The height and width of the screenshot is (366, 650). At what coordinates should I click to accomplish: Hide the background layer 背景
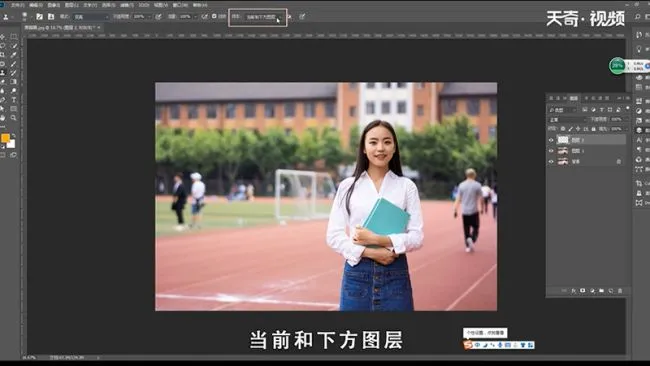(x=551, y=162)
